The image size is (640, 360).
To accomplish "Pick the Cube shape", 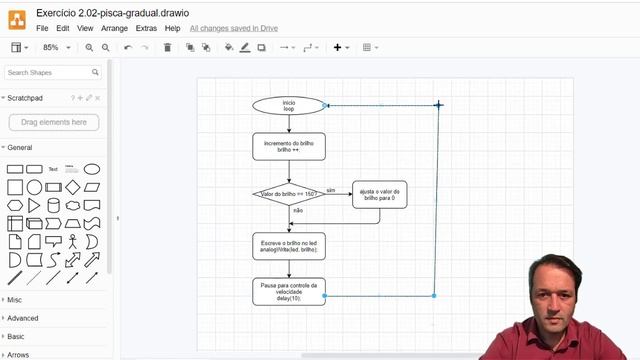I will (x=34, y=223).
